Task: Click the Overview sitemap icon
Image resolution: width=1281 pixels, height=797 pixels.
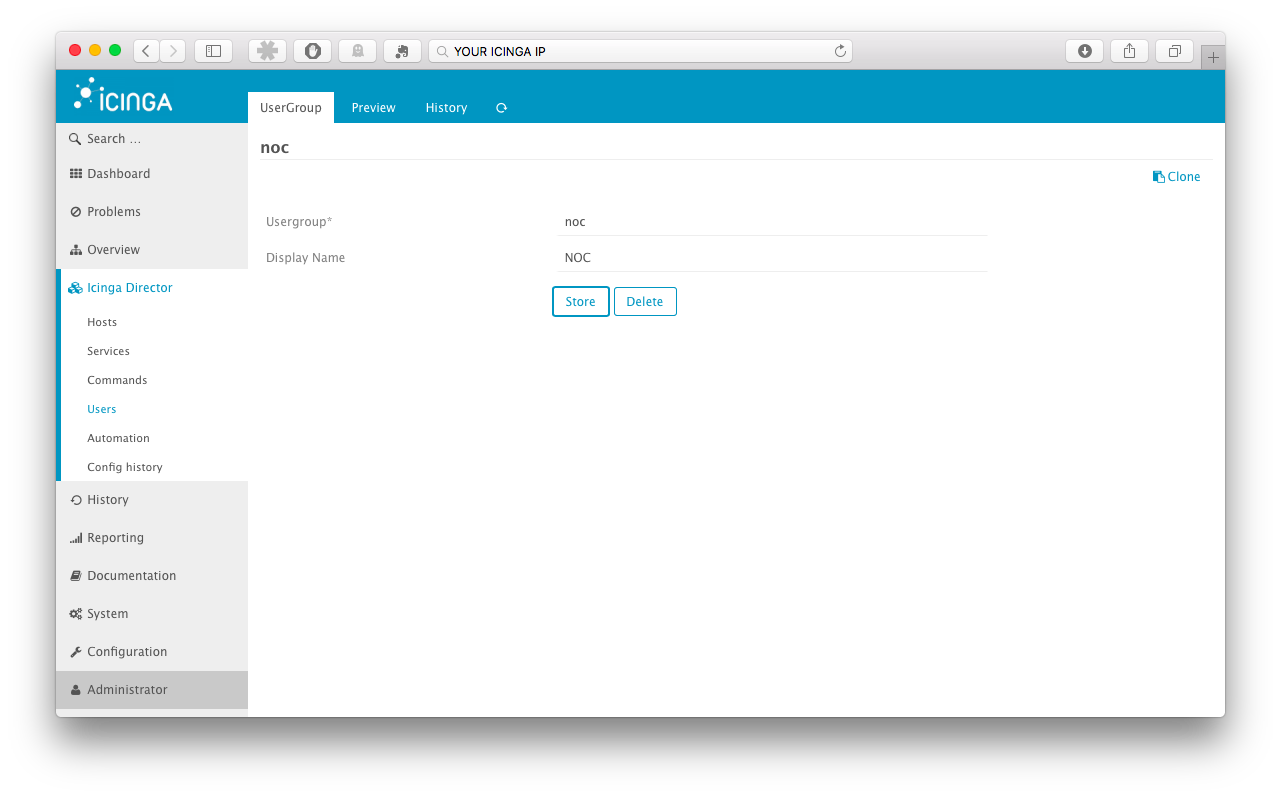Action: click(x=76, y=250)
